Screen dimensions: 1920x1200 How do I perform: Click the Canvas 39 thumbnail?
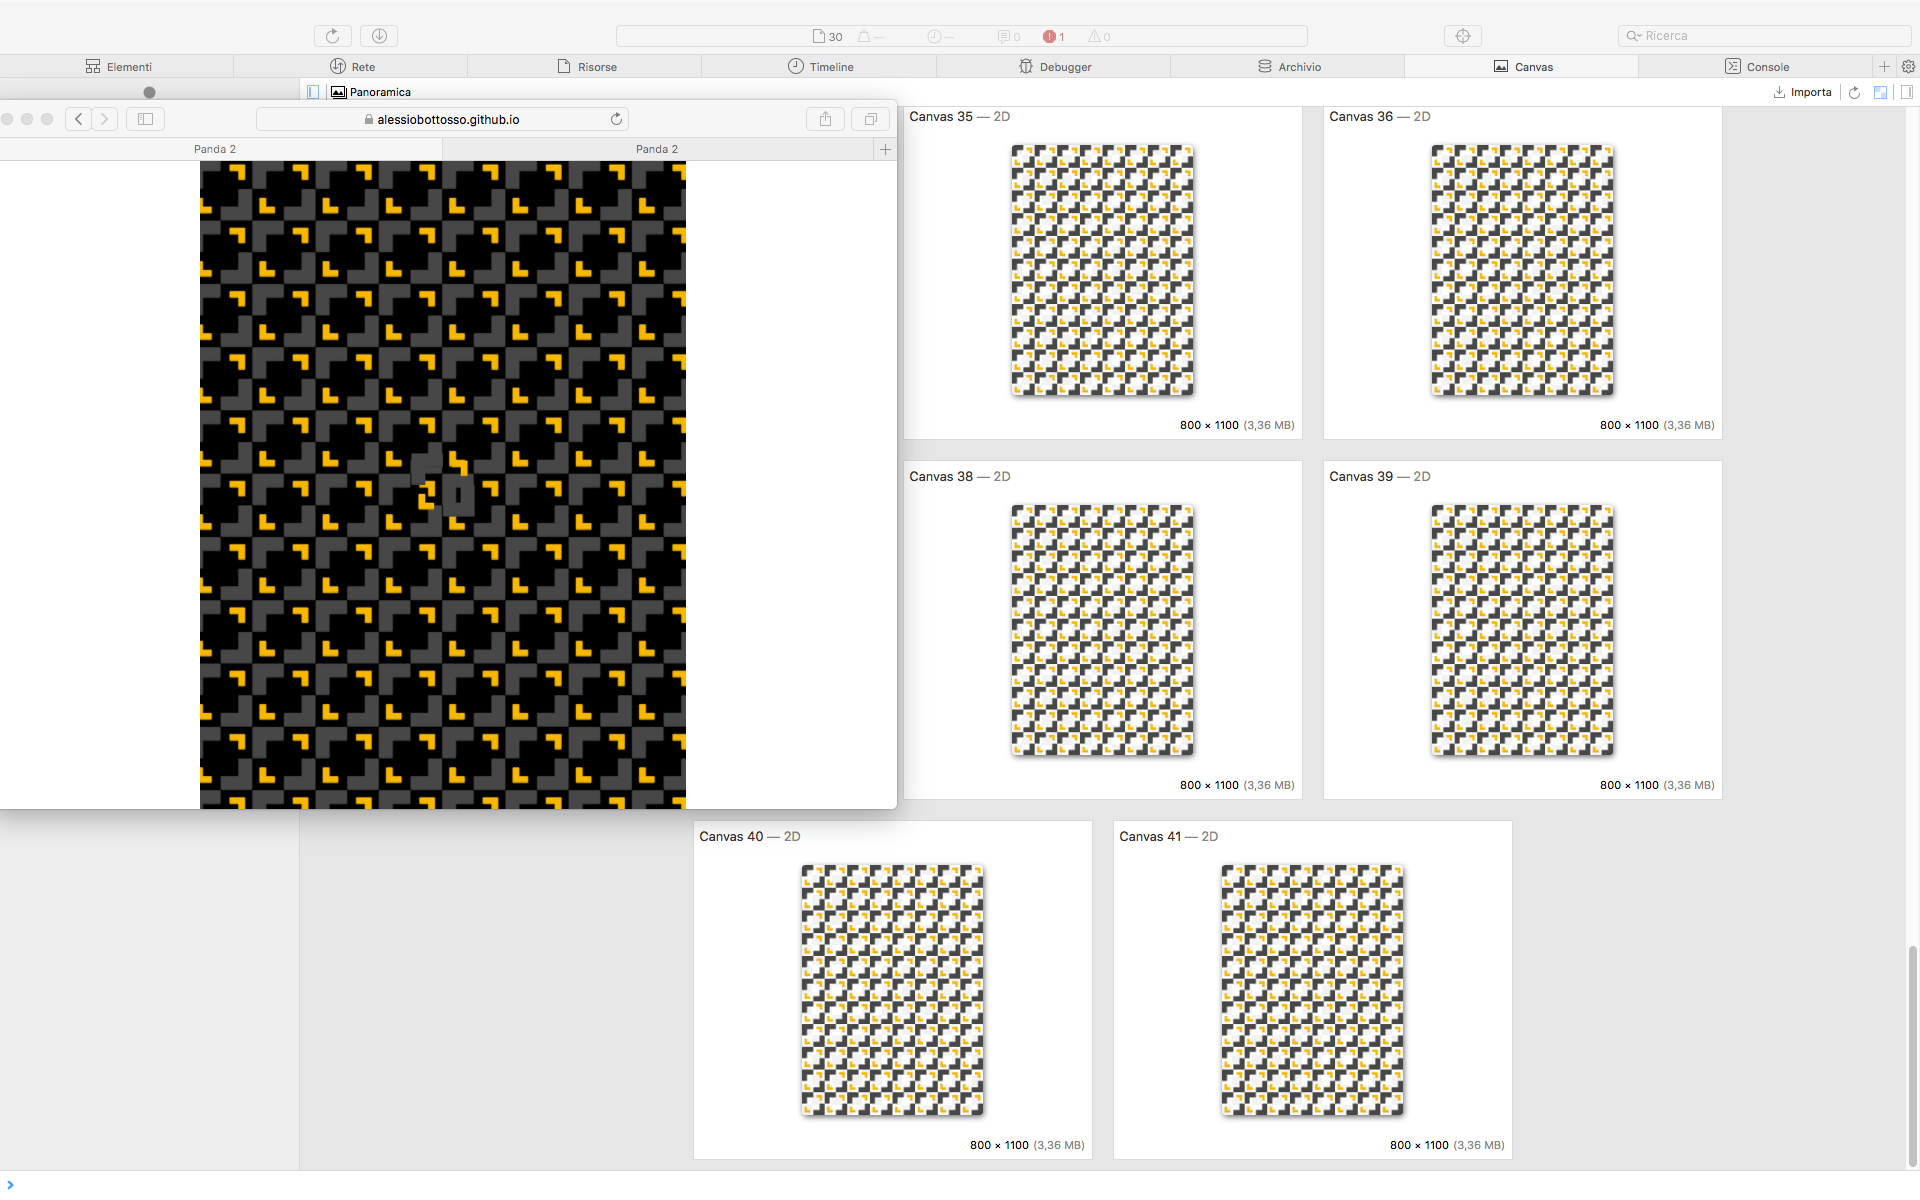click(1522, 630)
